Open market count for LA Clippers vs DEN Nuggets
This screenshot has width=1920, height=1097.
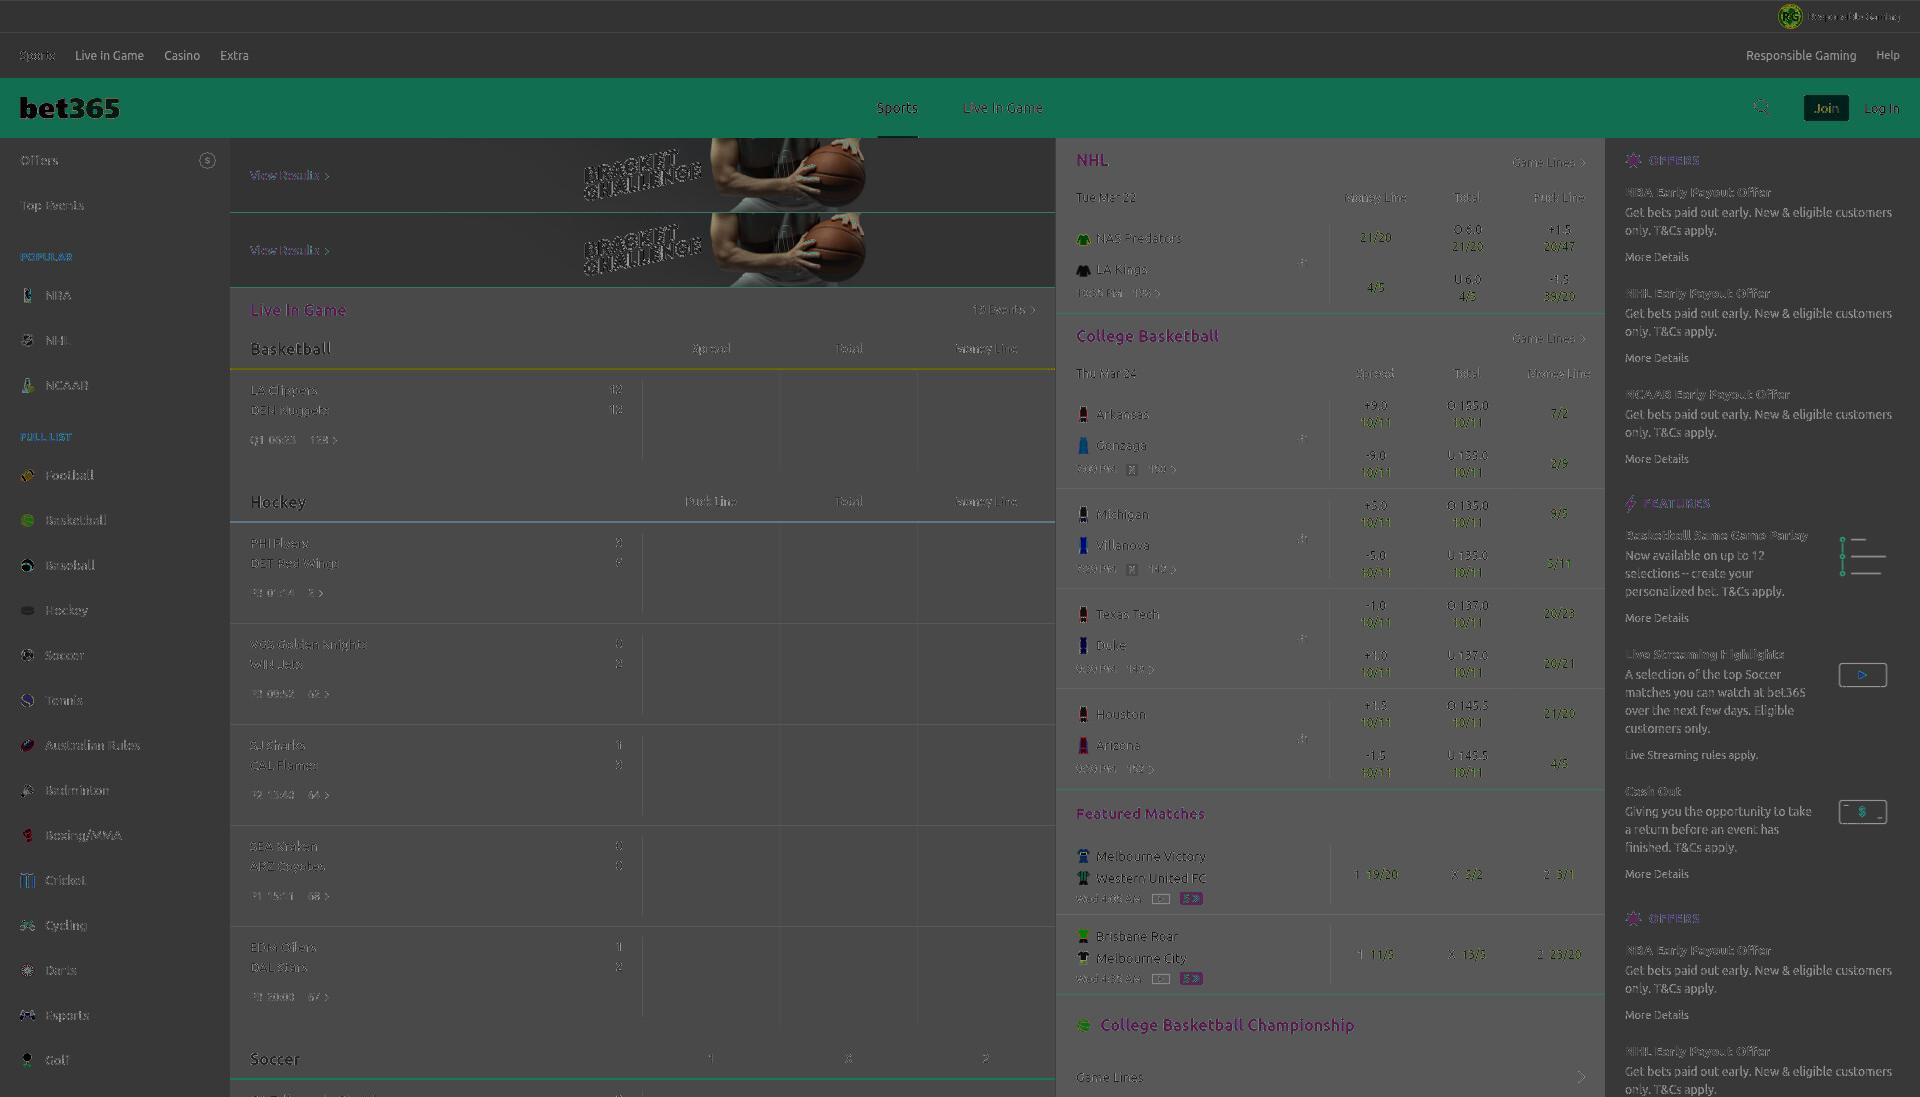pyautogui.click(x=323, y=440)
